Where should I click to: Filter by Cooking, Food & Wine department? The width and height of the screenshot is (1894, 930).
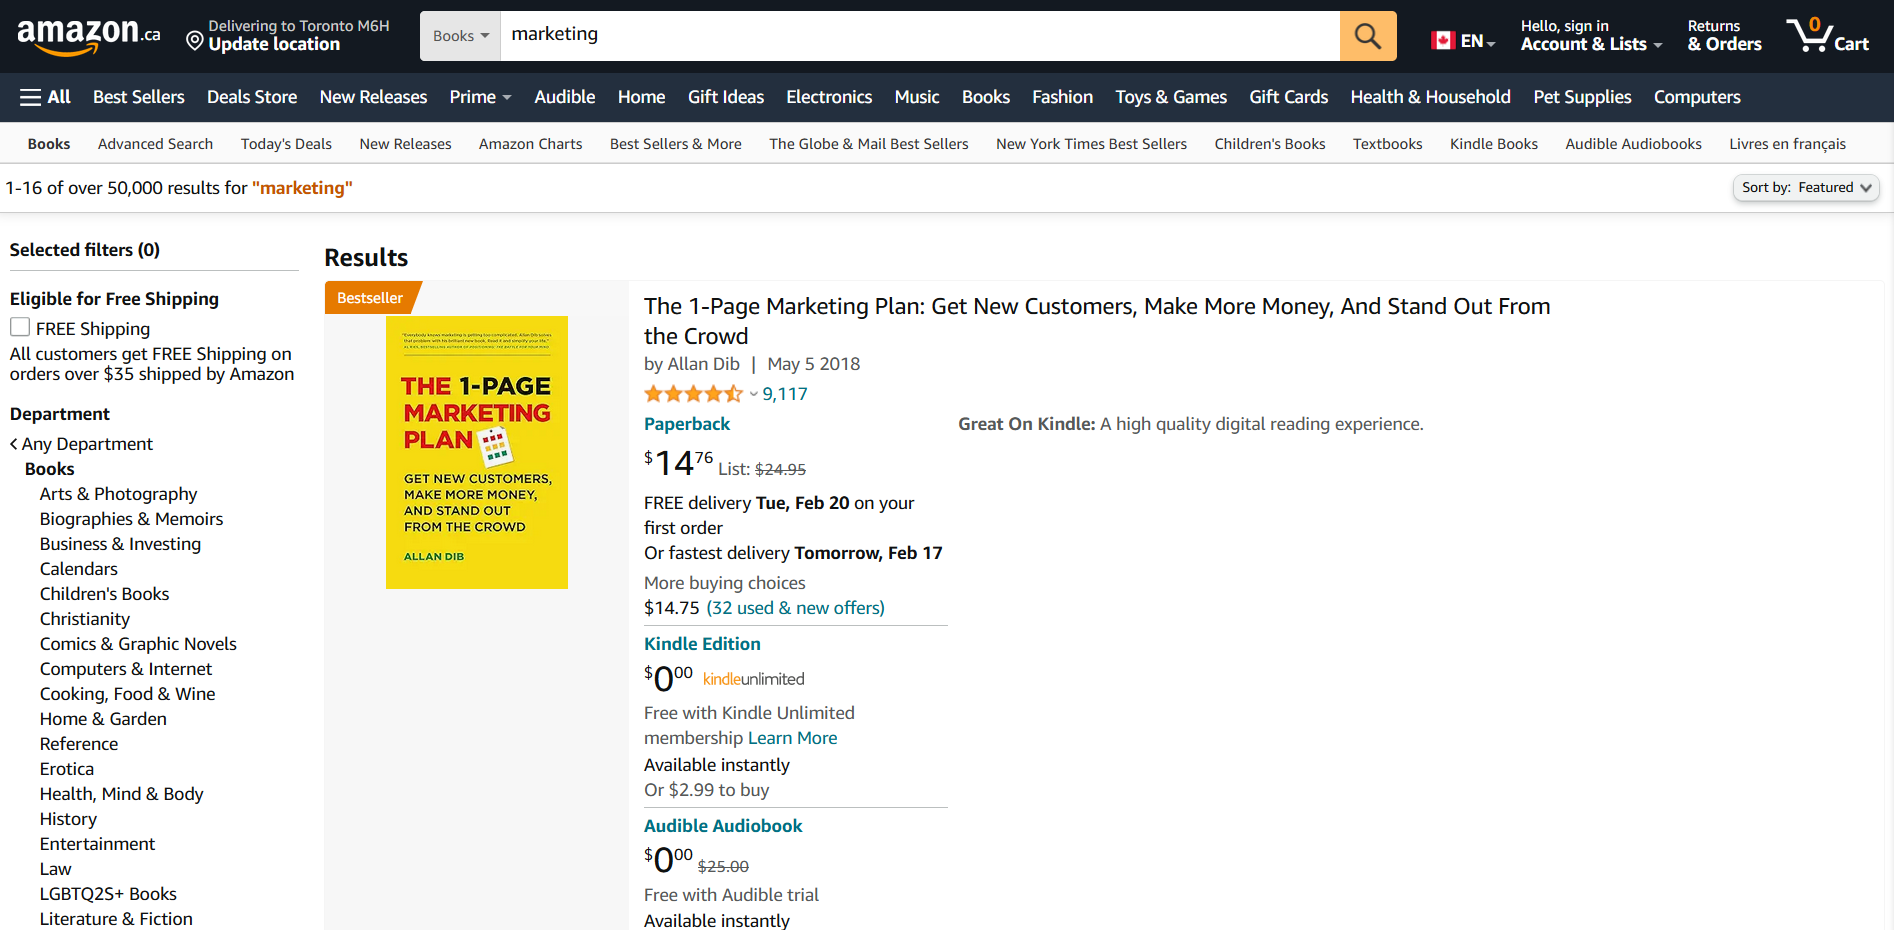pyautogui.click(x=127, y=694)
